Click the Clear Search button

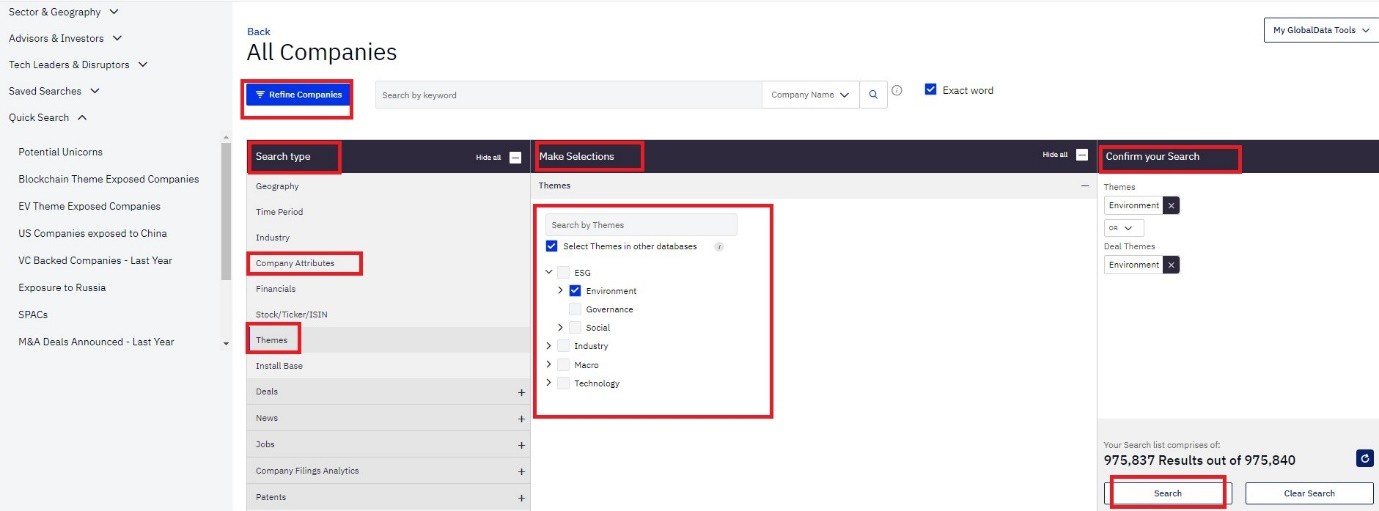click(x=1308, y=493)
